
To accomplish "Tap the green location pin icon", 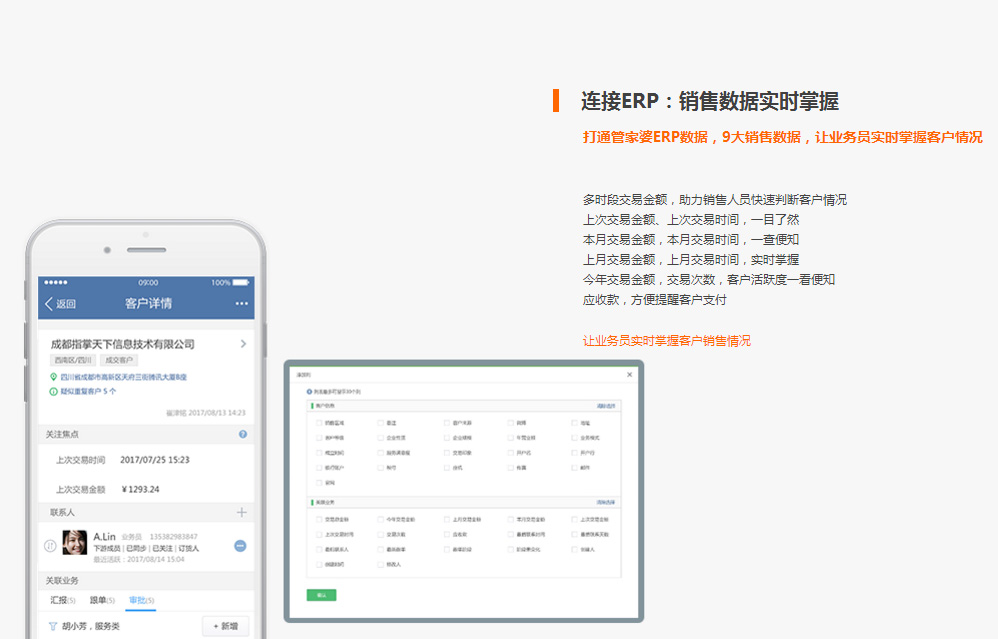I will (x=53, y=377).
